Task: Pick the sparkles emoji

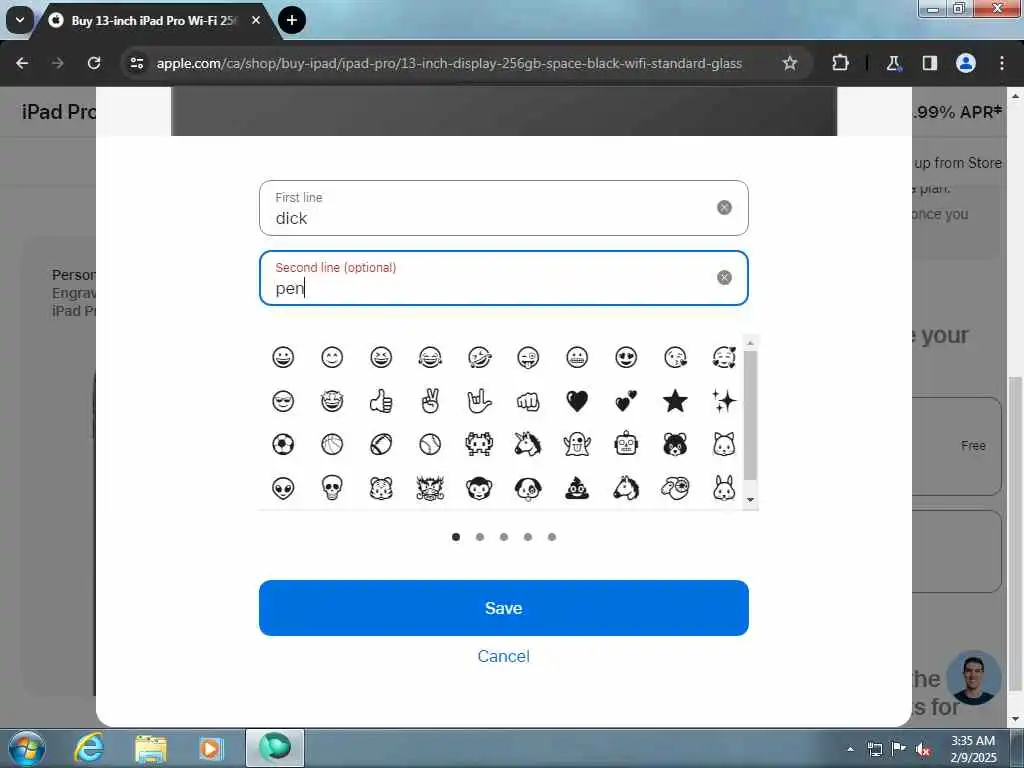Action: pyautogui.click(x=724, y=401)
